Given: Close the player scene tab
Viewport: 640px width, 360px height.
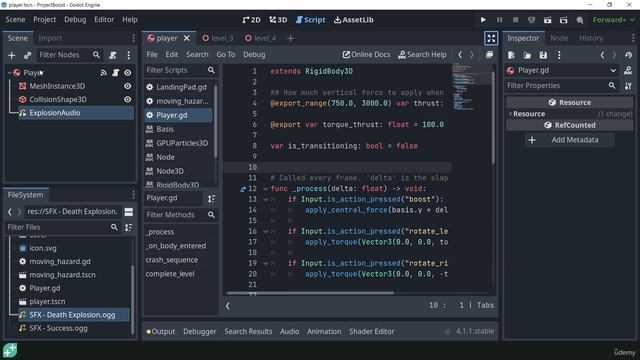Looking at the screenshot, I should tap(187, 38).
